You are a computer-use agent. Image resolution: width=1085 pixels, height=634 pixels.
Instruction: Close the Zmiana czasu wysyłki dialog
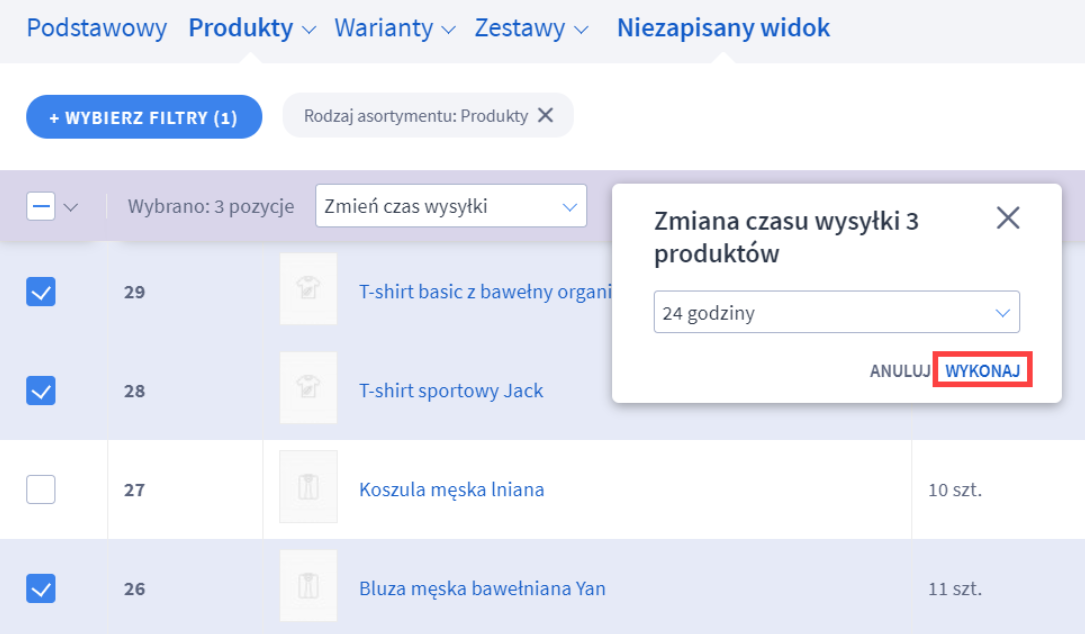point(1008,218)
